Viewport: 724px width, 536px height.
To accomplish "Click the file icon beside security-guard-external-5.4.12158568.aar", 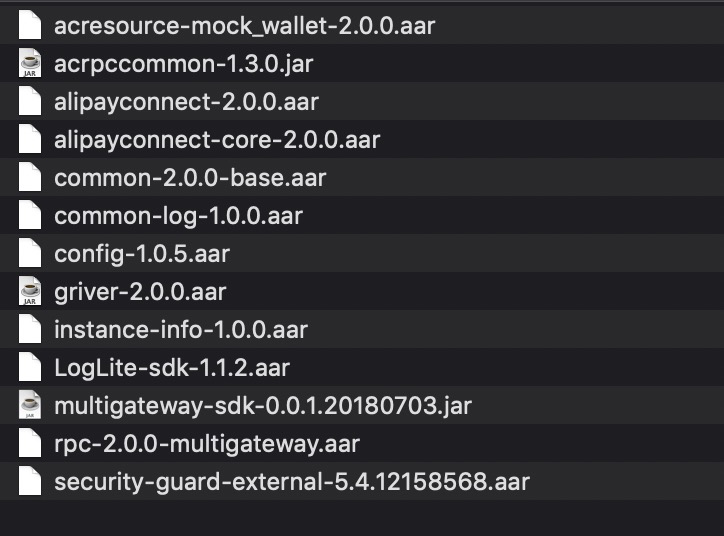I will 30,481.
